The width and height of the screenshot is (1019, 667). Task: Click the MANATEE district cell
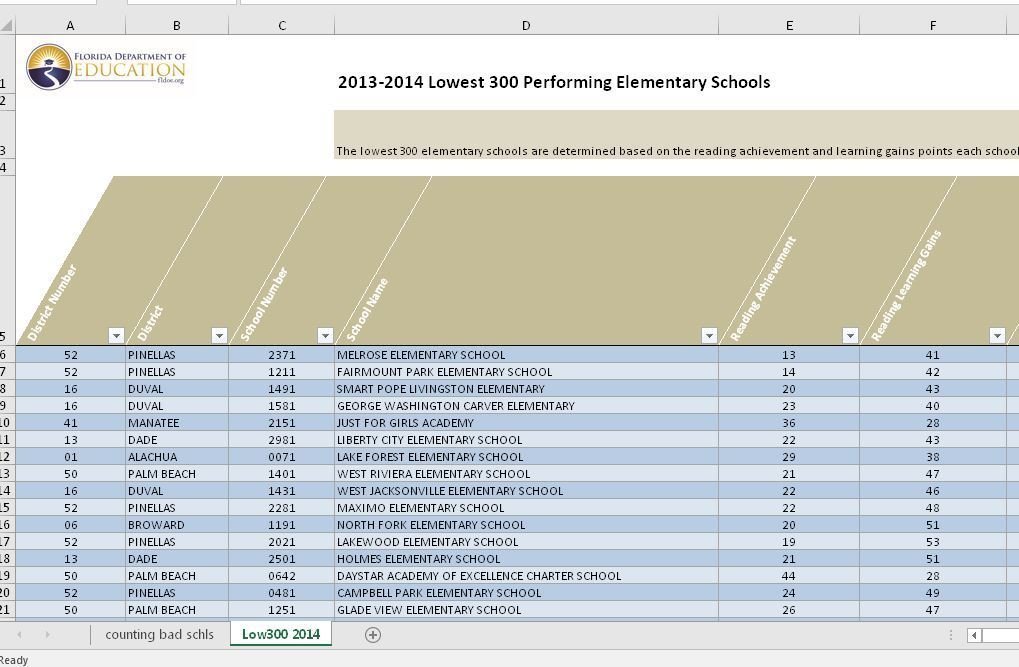coord(177,423)
